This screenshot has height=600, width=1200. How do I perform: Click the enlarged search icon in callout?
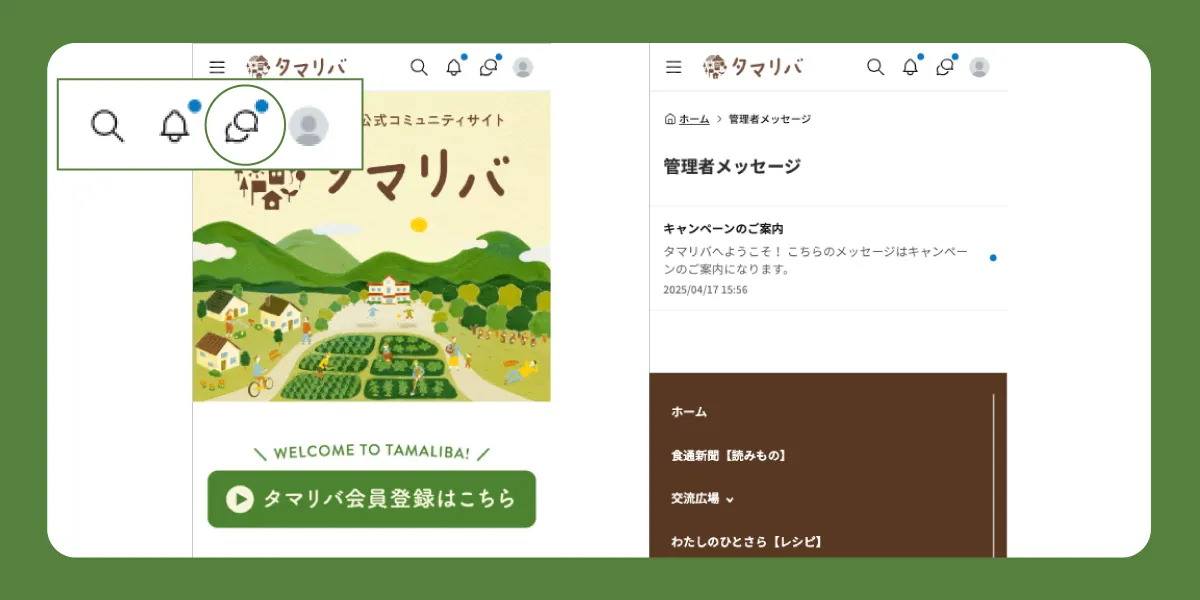pyautogui.click(x=107, y=126)
